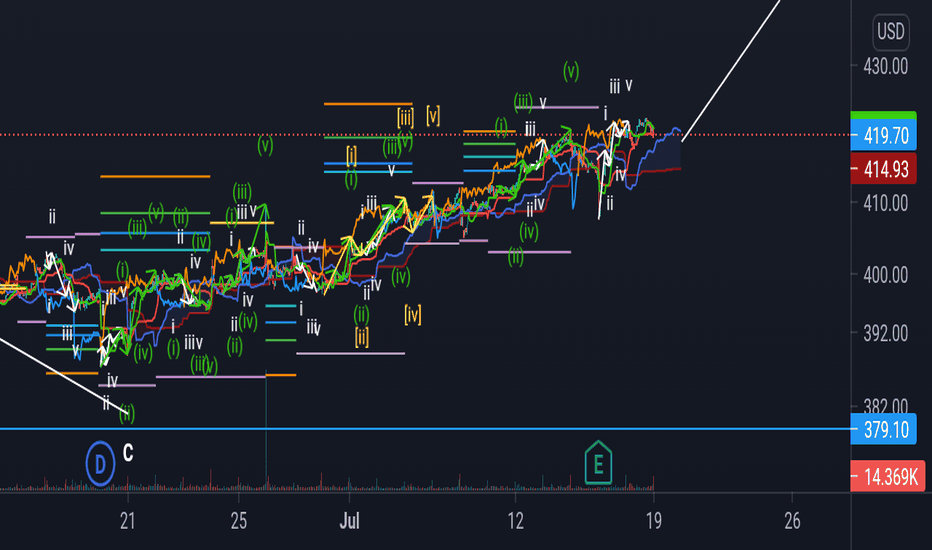The image size is (932, 550).
Task: Select the orange [v] wave label
Action: tap(433, 115)
